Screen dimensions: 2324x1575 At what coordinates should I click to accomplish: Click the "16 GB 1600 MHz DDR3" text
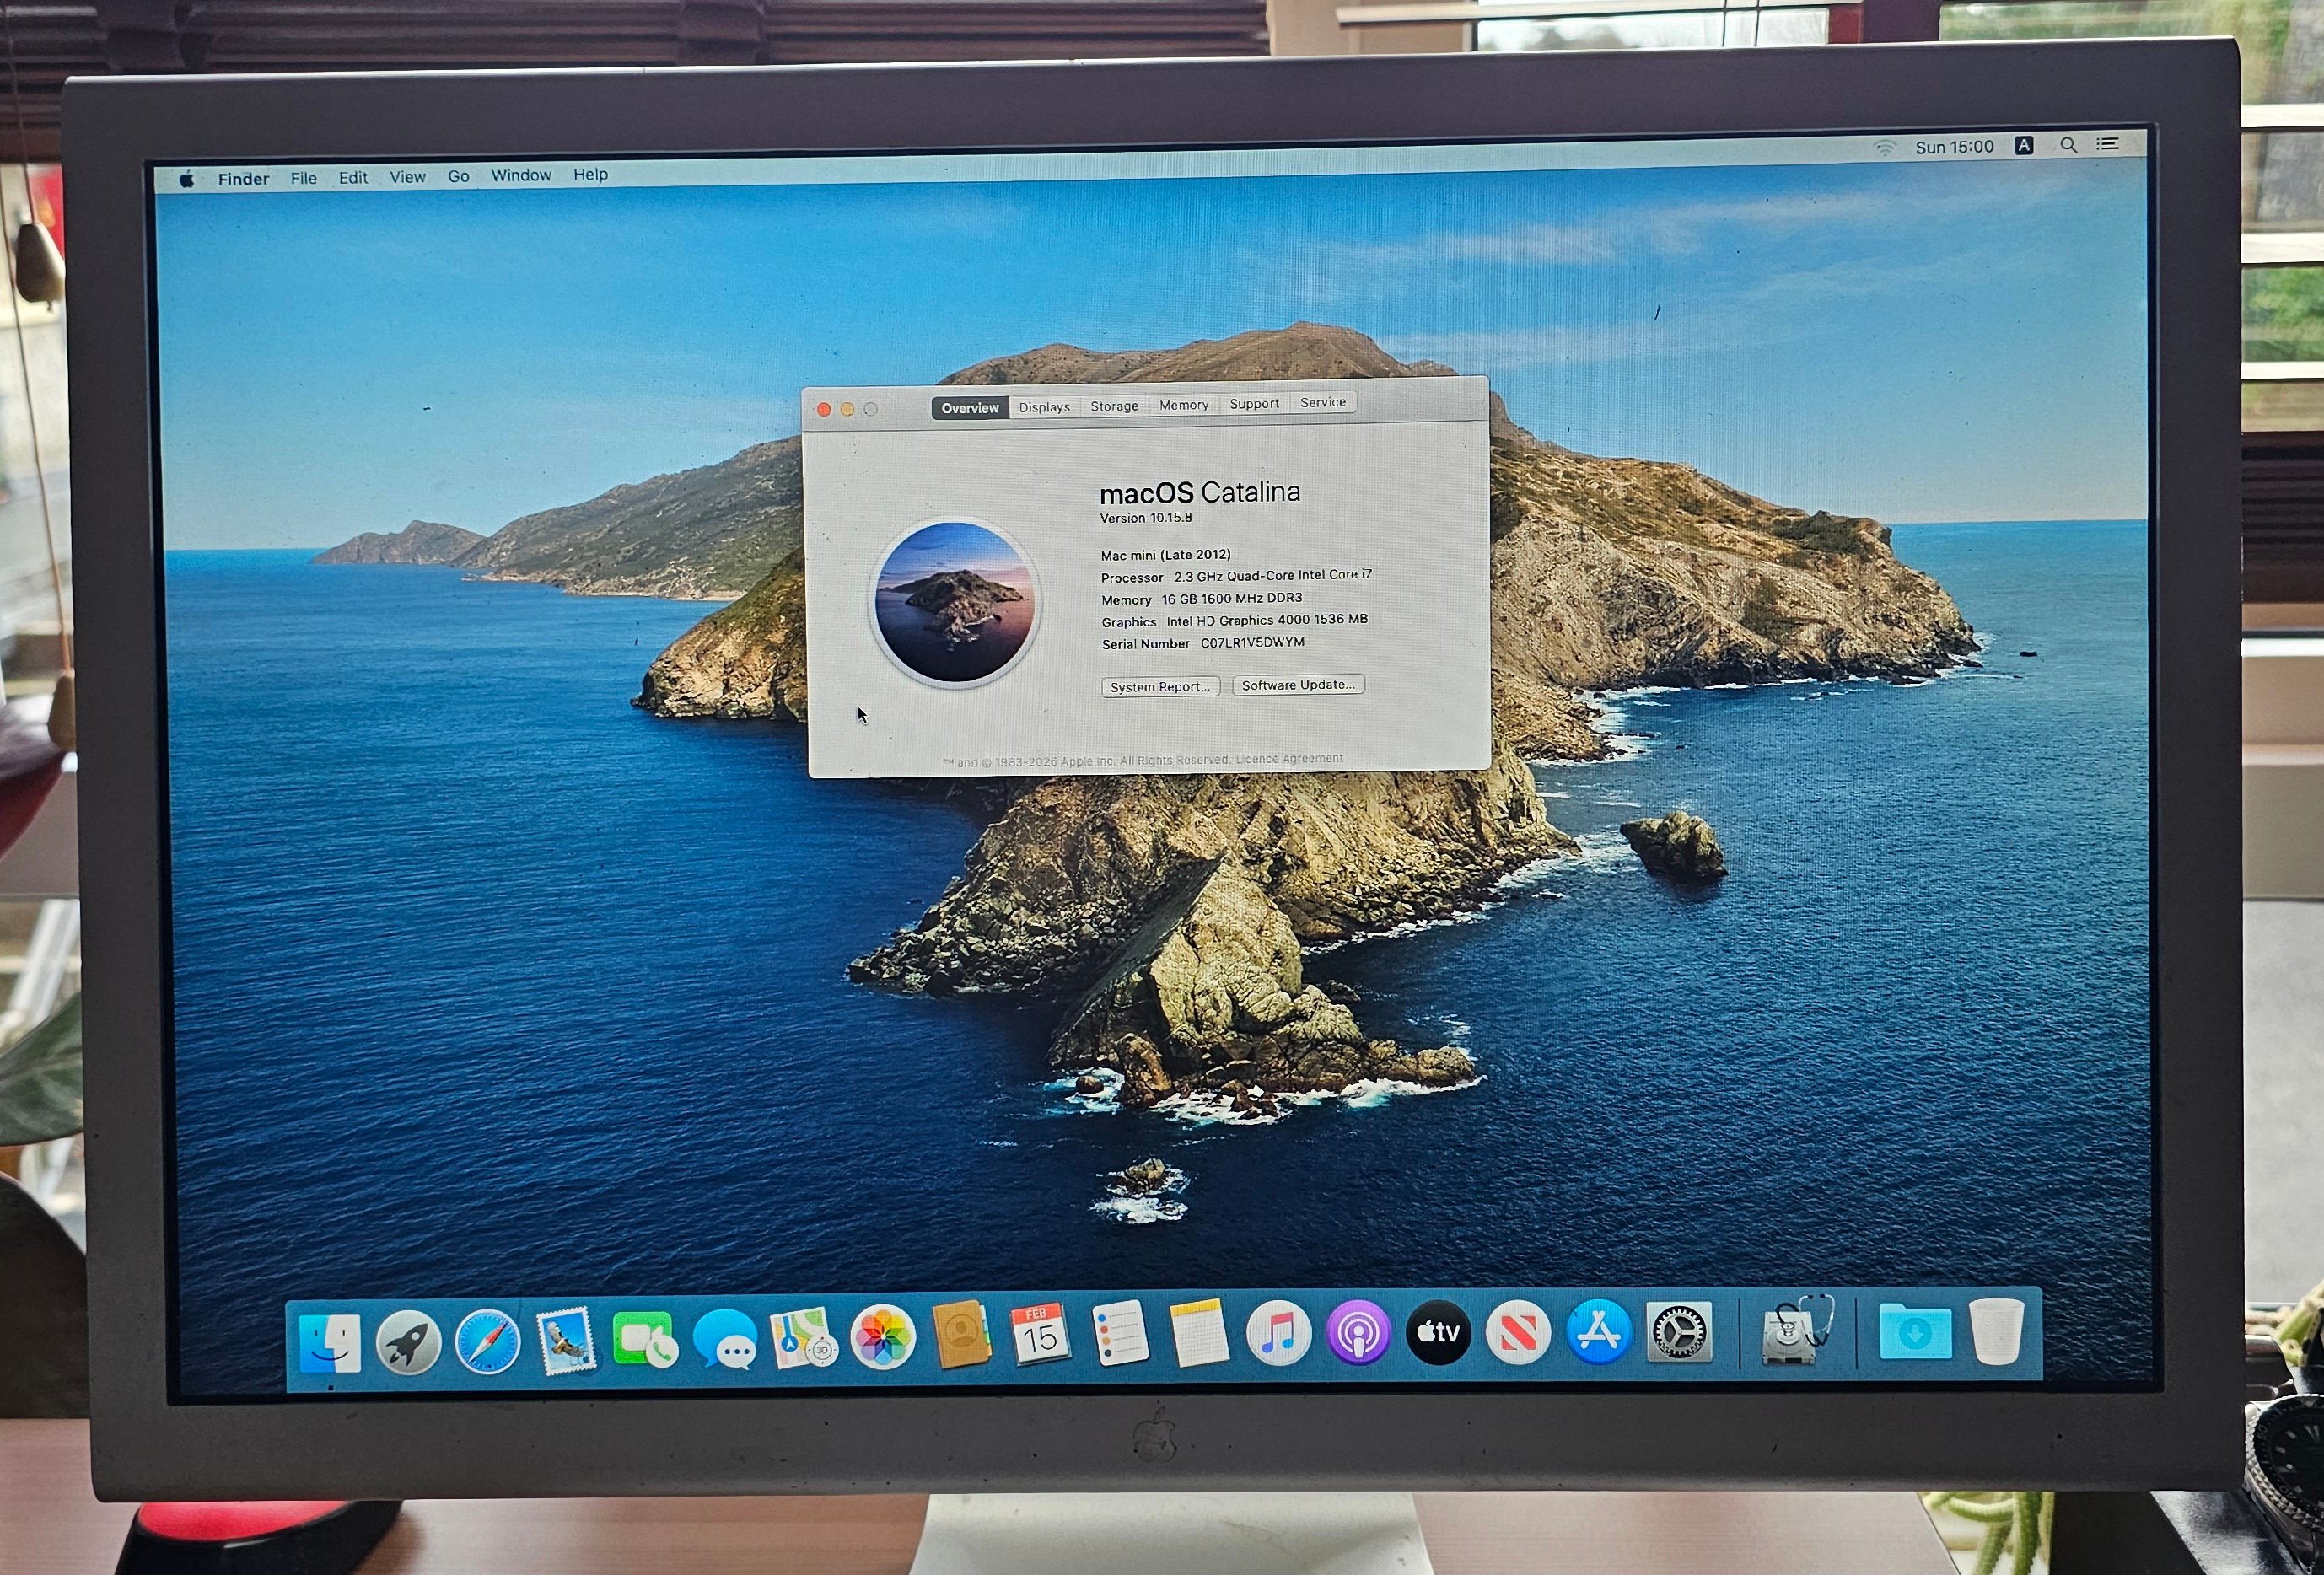pos(1232,599)
